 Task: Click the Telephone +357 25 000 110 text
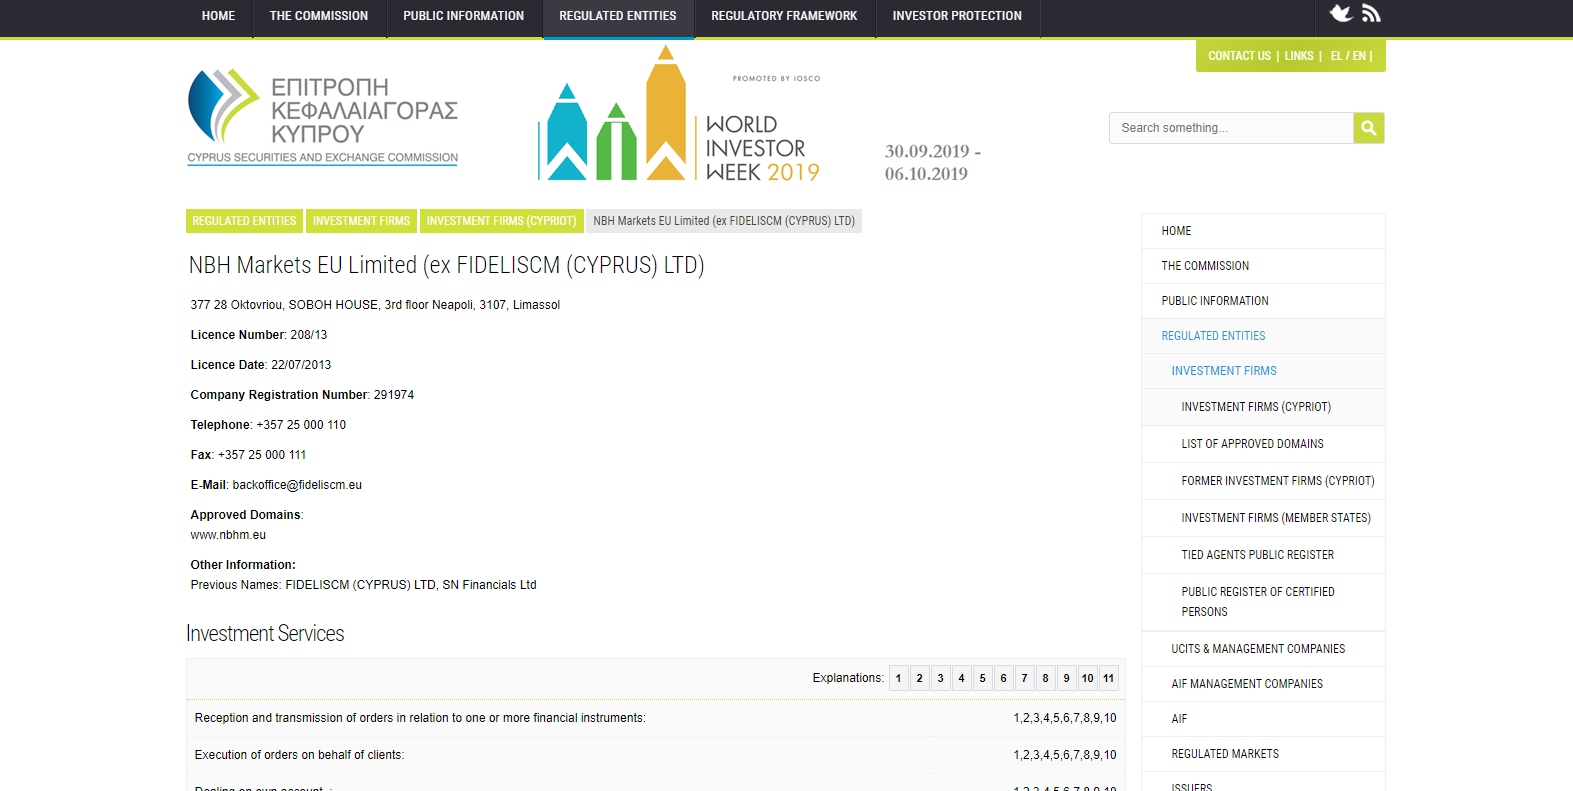(268, 425)
